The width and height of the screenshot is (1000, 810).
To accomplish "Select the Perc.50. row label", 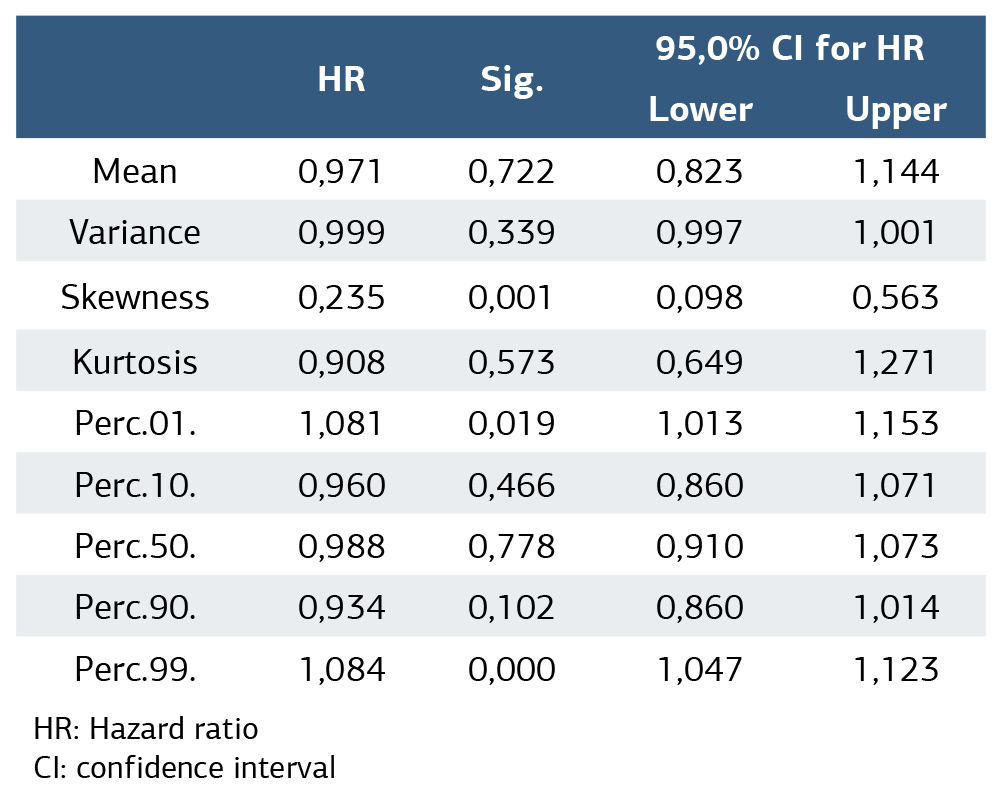I will [135, 547].
